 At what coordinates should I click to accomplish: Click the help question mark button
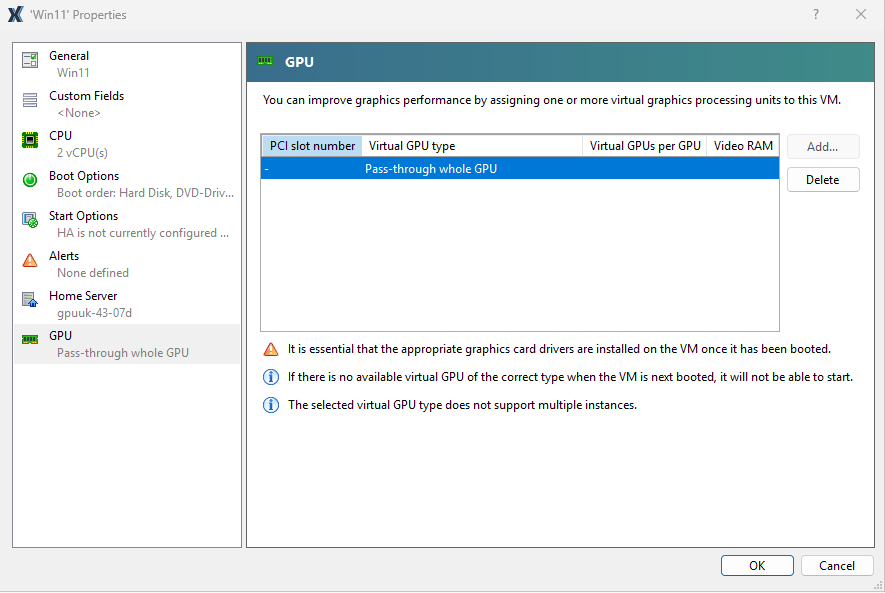816,14
